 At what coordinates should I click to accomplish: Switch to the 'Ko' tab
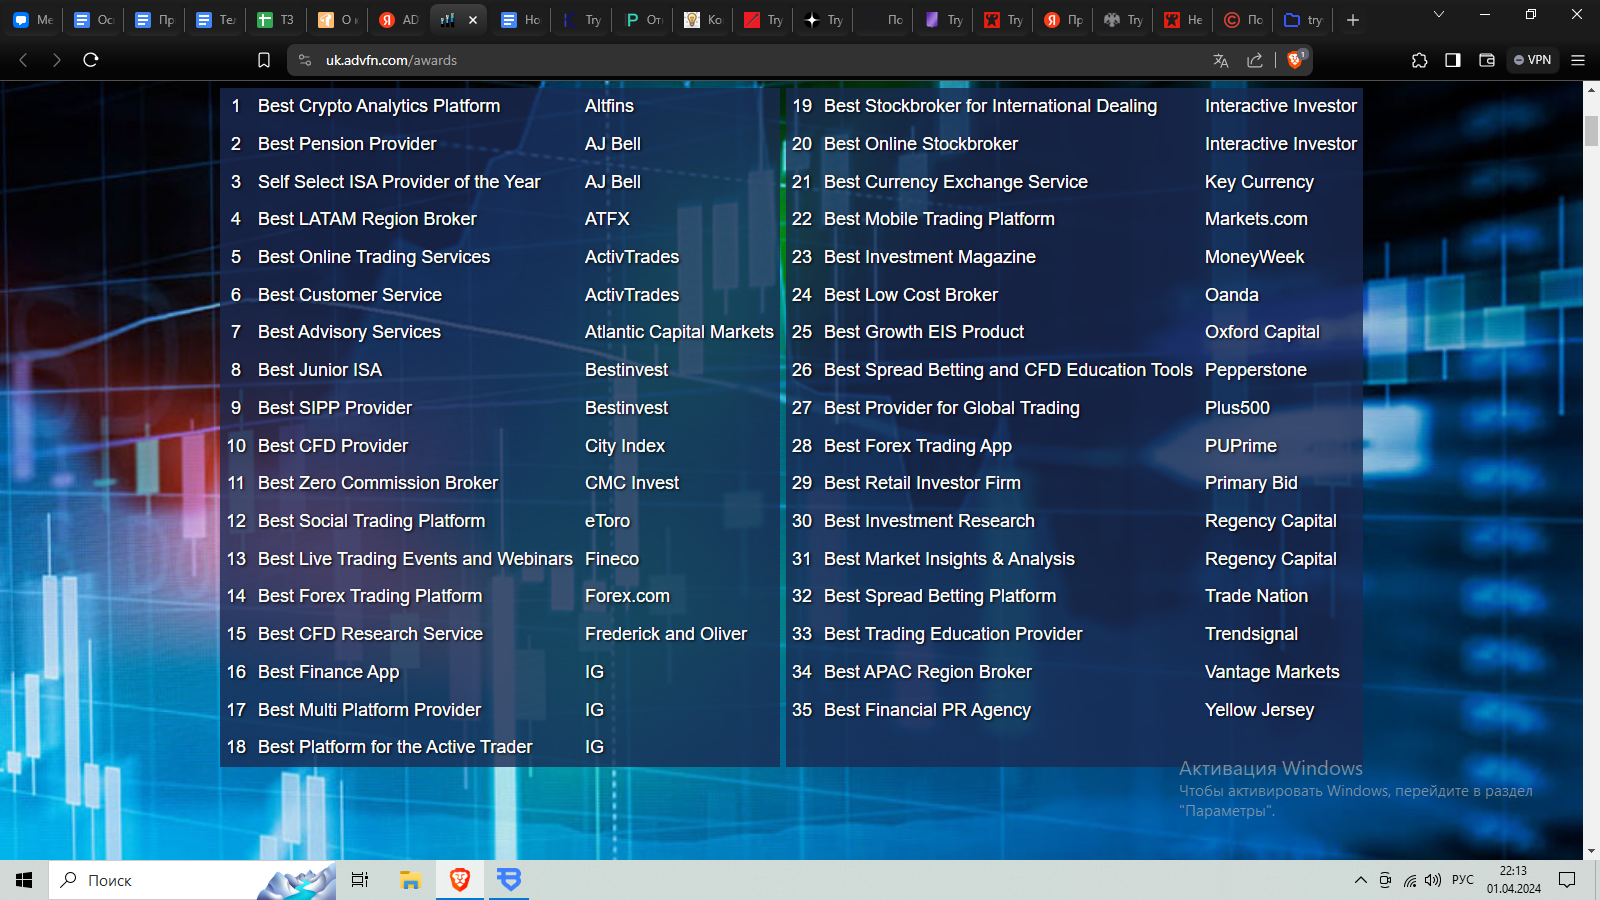(x=704, y=20)
